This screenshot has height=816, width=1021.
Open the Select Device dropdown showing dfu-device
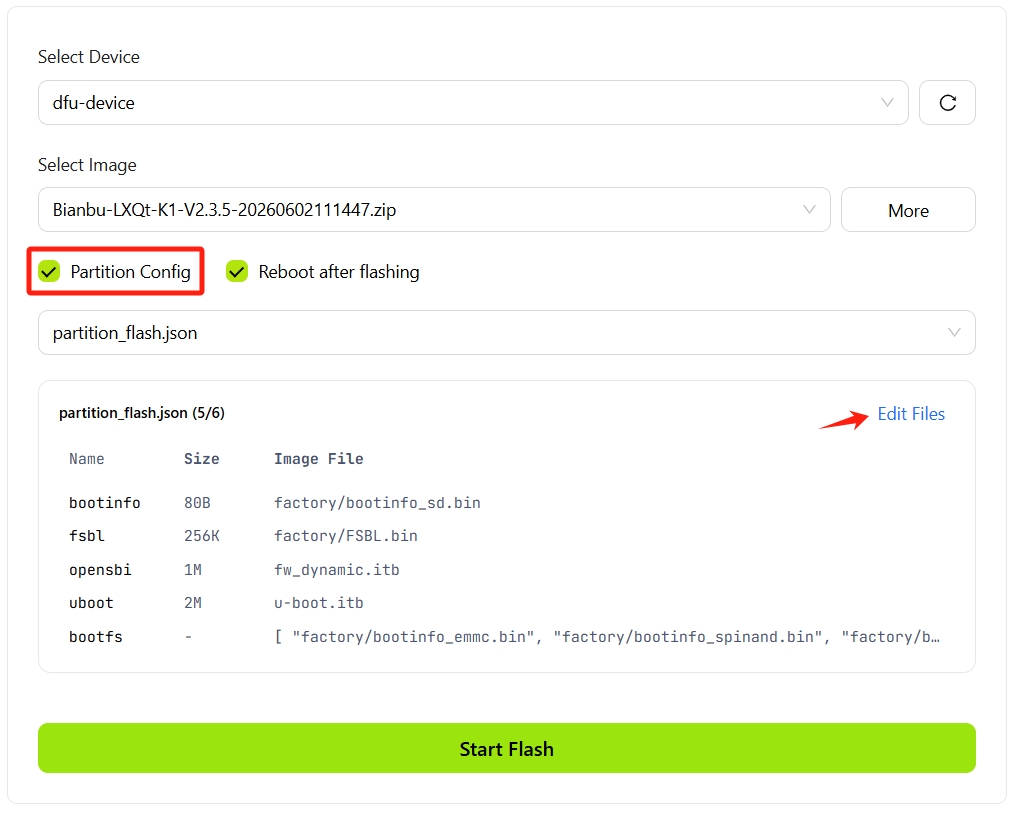point(473,102)
